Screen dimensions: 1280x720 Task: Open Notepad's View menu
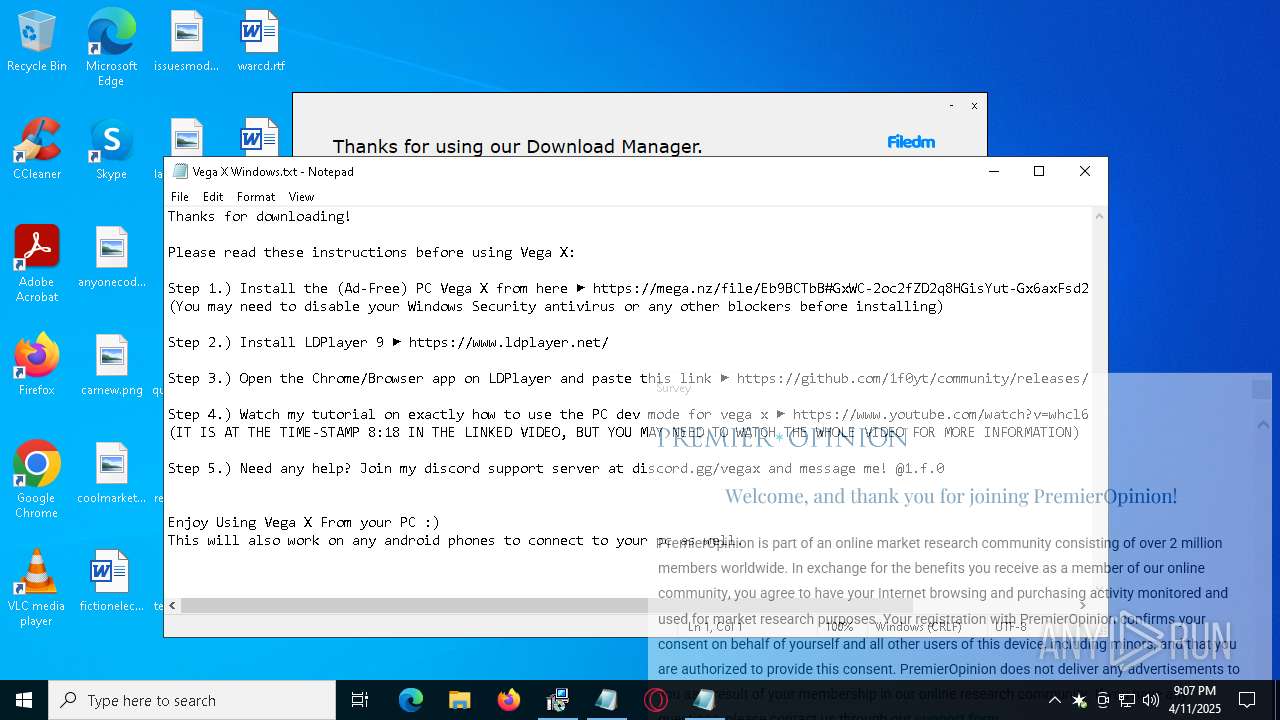pos(301,197)
